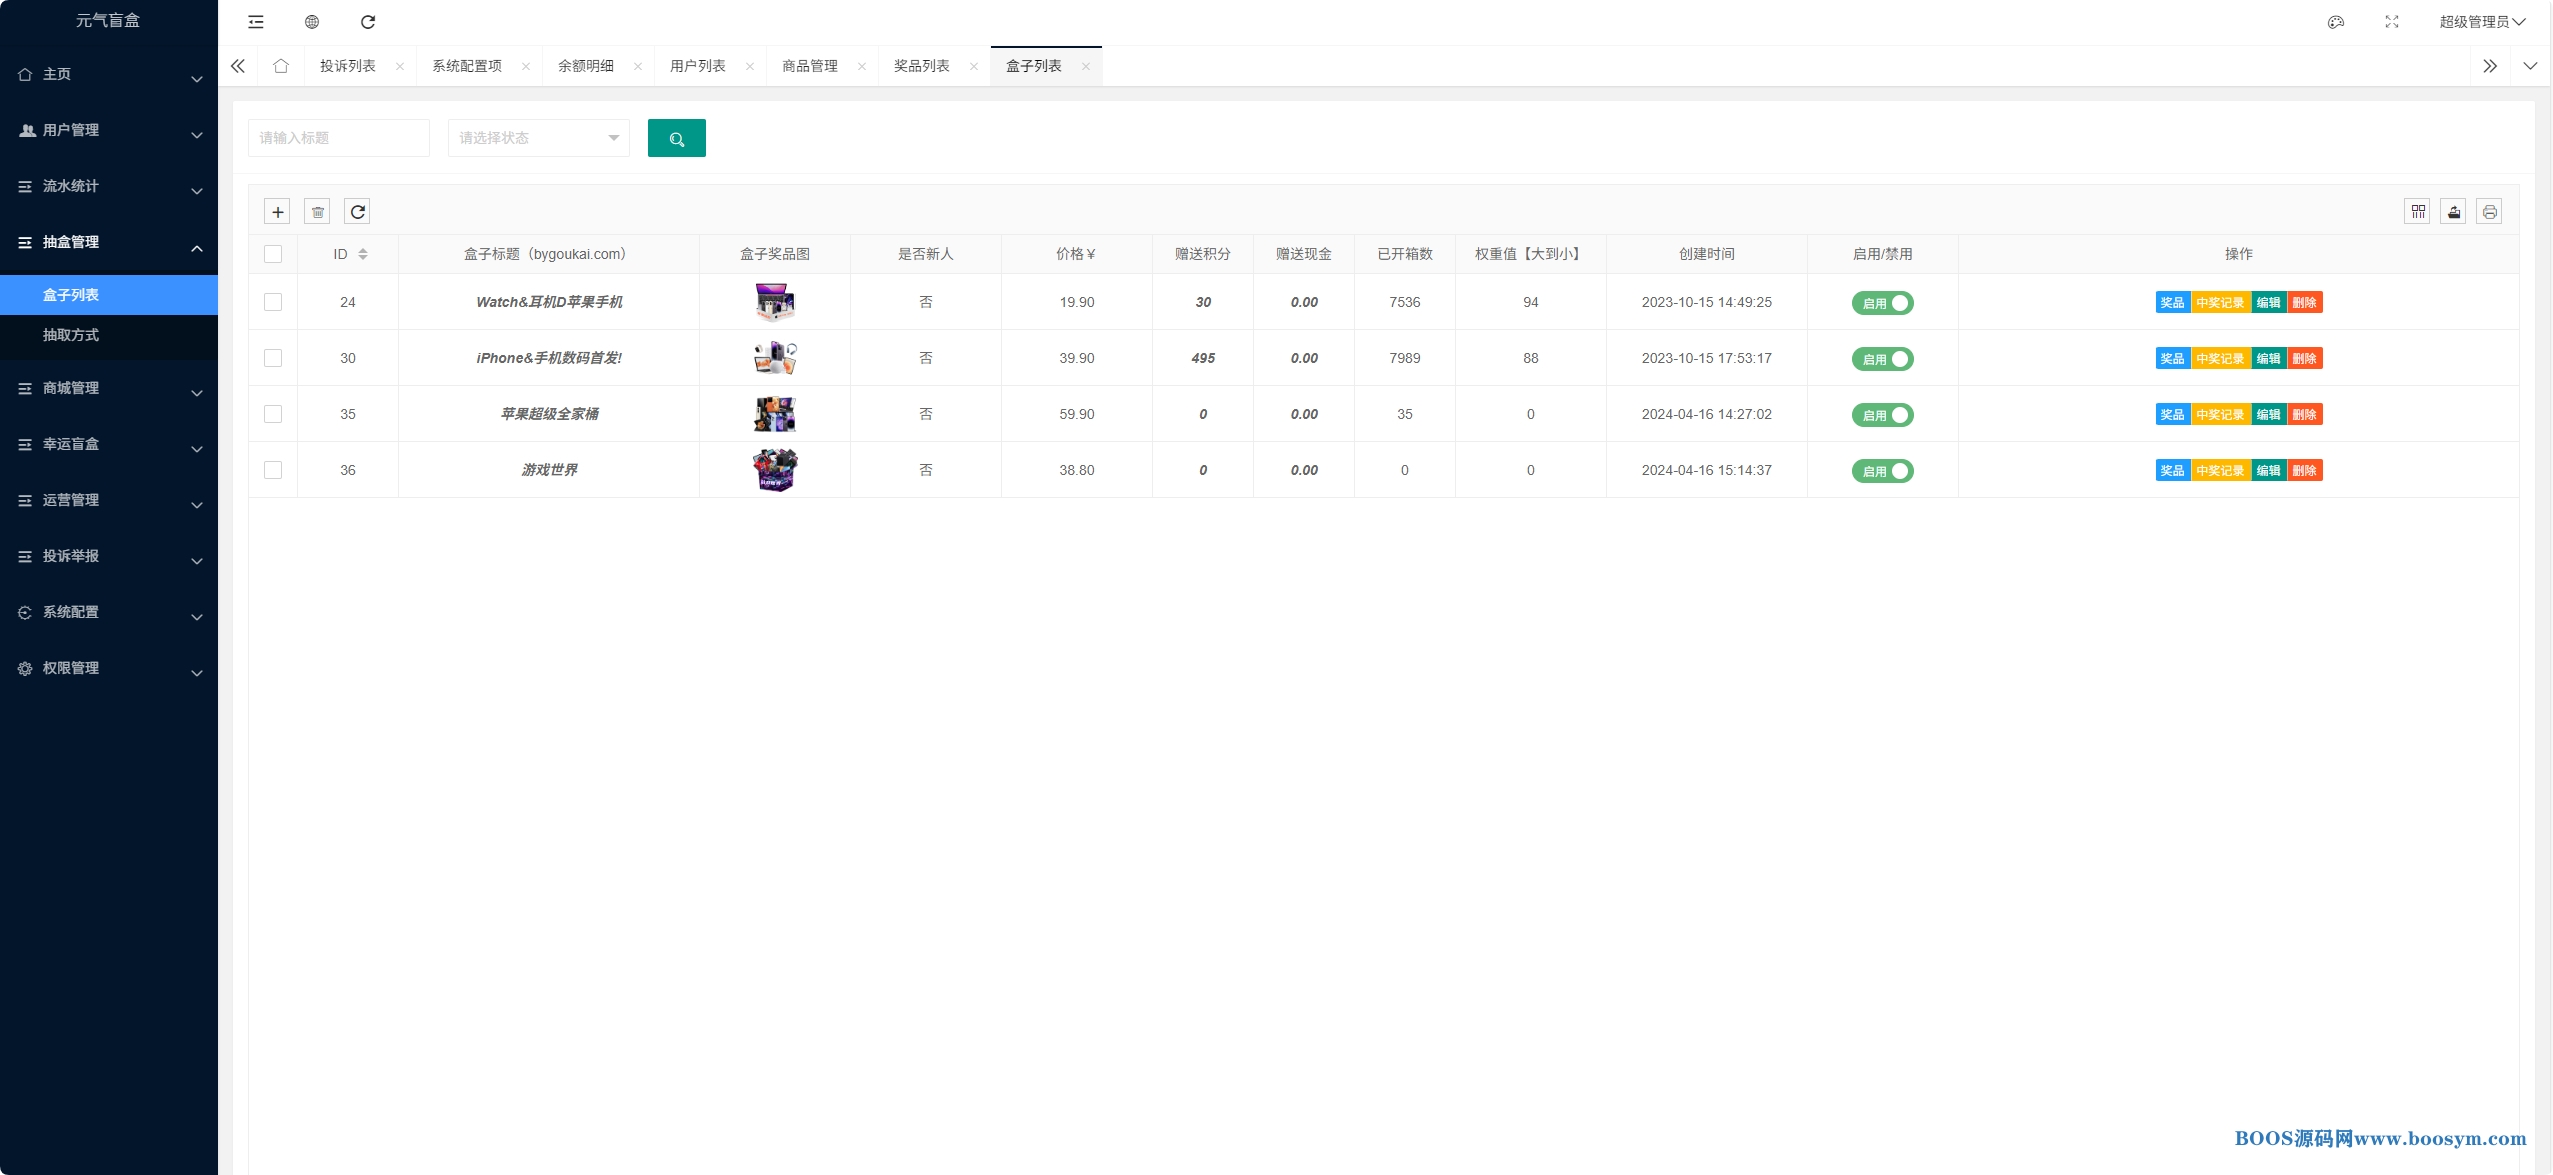Open the theme palette icon

2335,22
